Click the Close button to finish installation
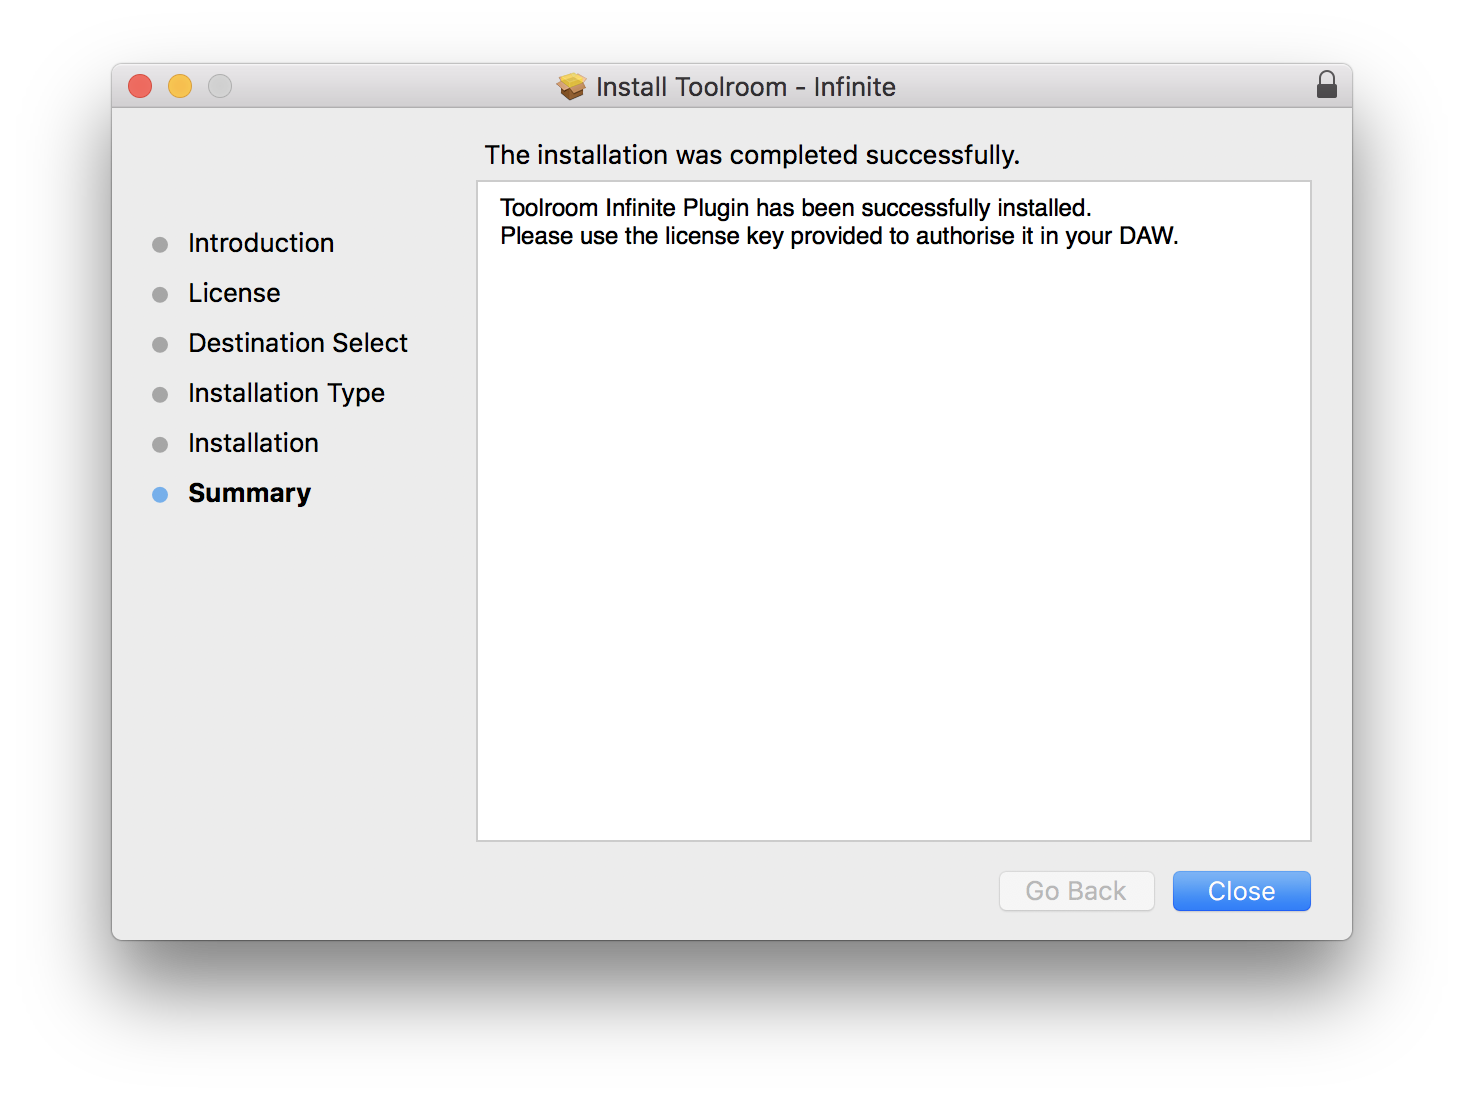The image size is (1464, 1100). click(x=1241, y=891)
